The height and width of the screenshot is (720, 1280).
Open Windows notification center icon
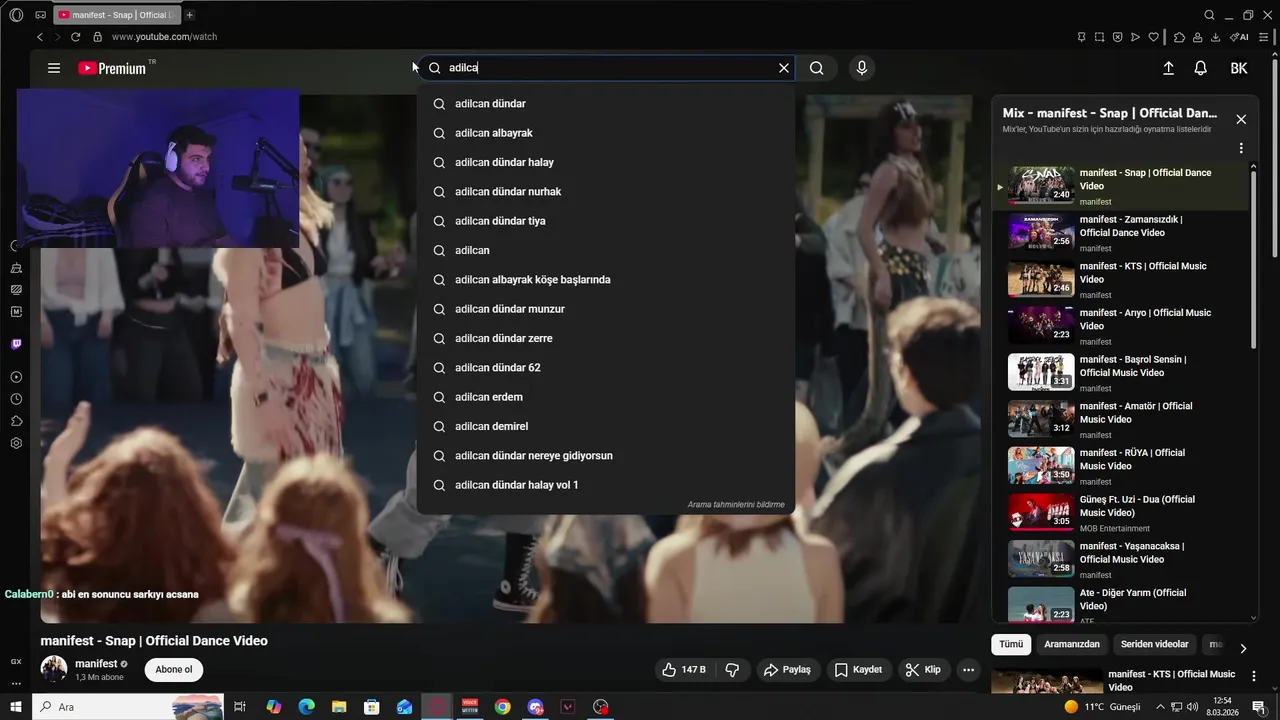pyautogui.click(x=1259, y=707)
